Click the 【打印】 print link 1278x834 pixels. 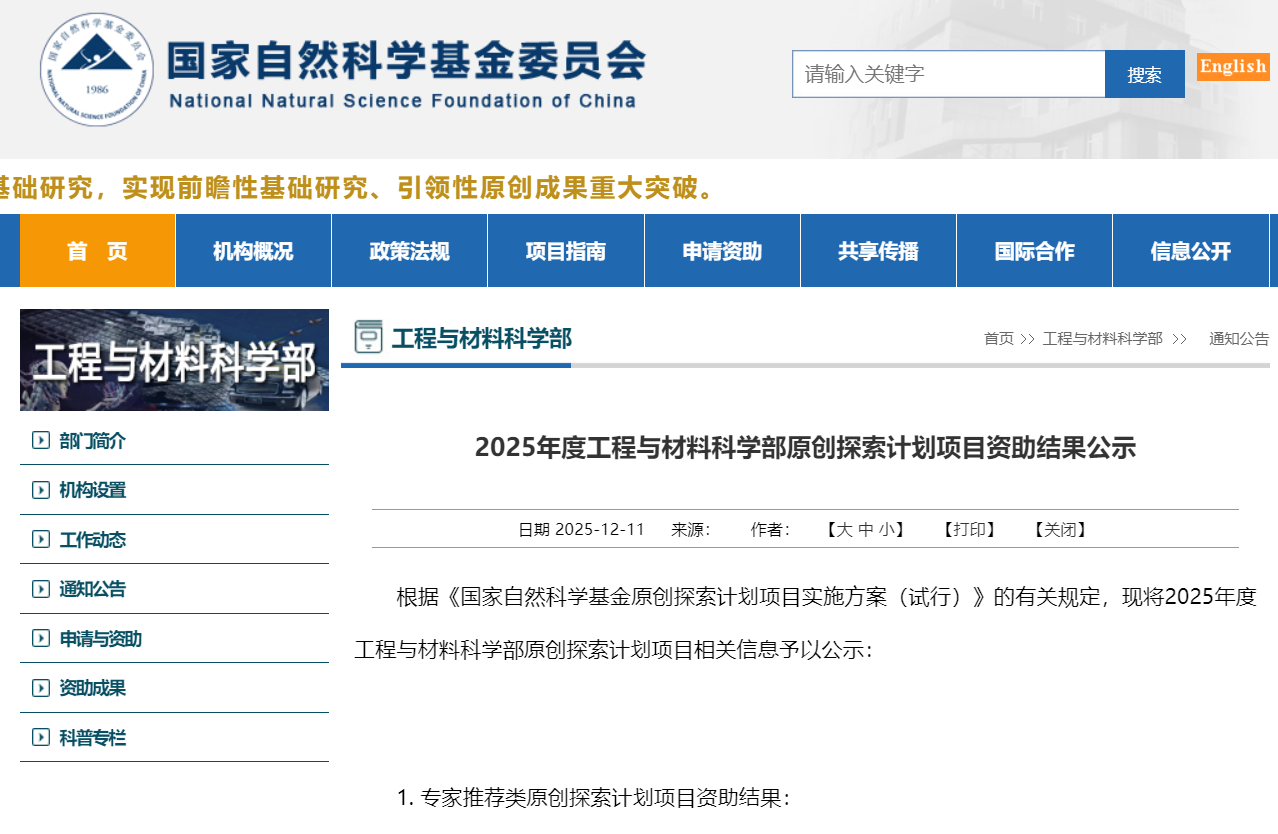click(970, 529)
